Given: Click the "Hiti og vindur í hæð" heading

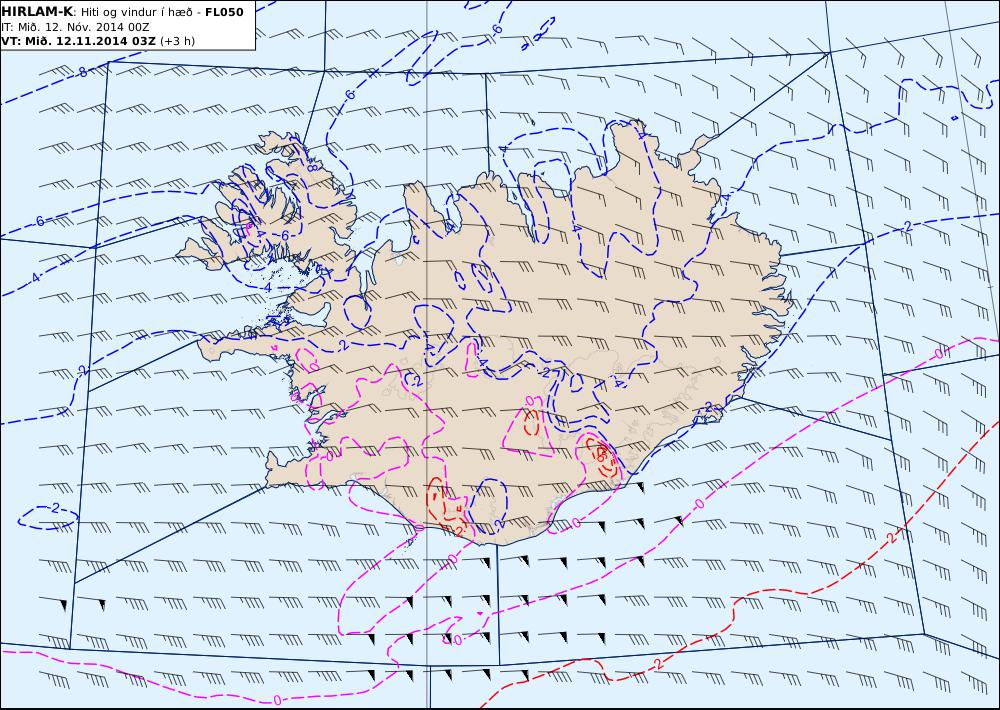Looking at the screenshot, I should coord(136,13).
